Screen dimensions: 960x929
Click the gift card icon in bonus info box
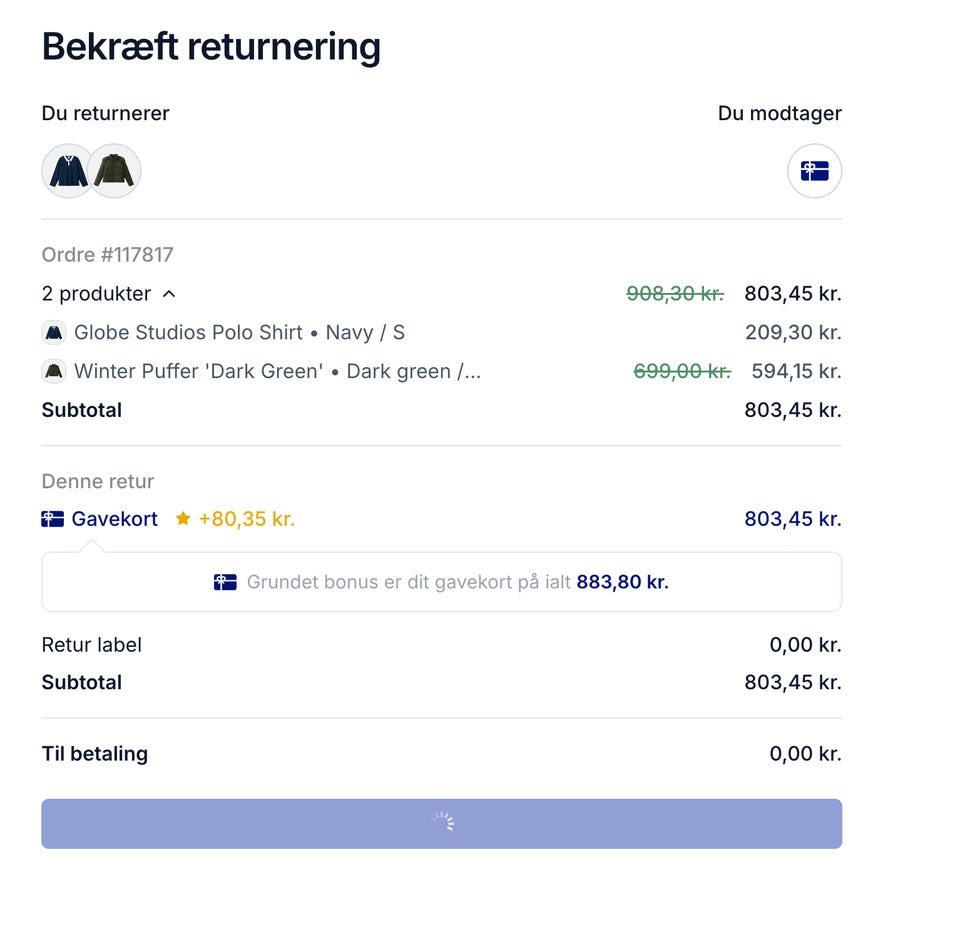(225, 582)
